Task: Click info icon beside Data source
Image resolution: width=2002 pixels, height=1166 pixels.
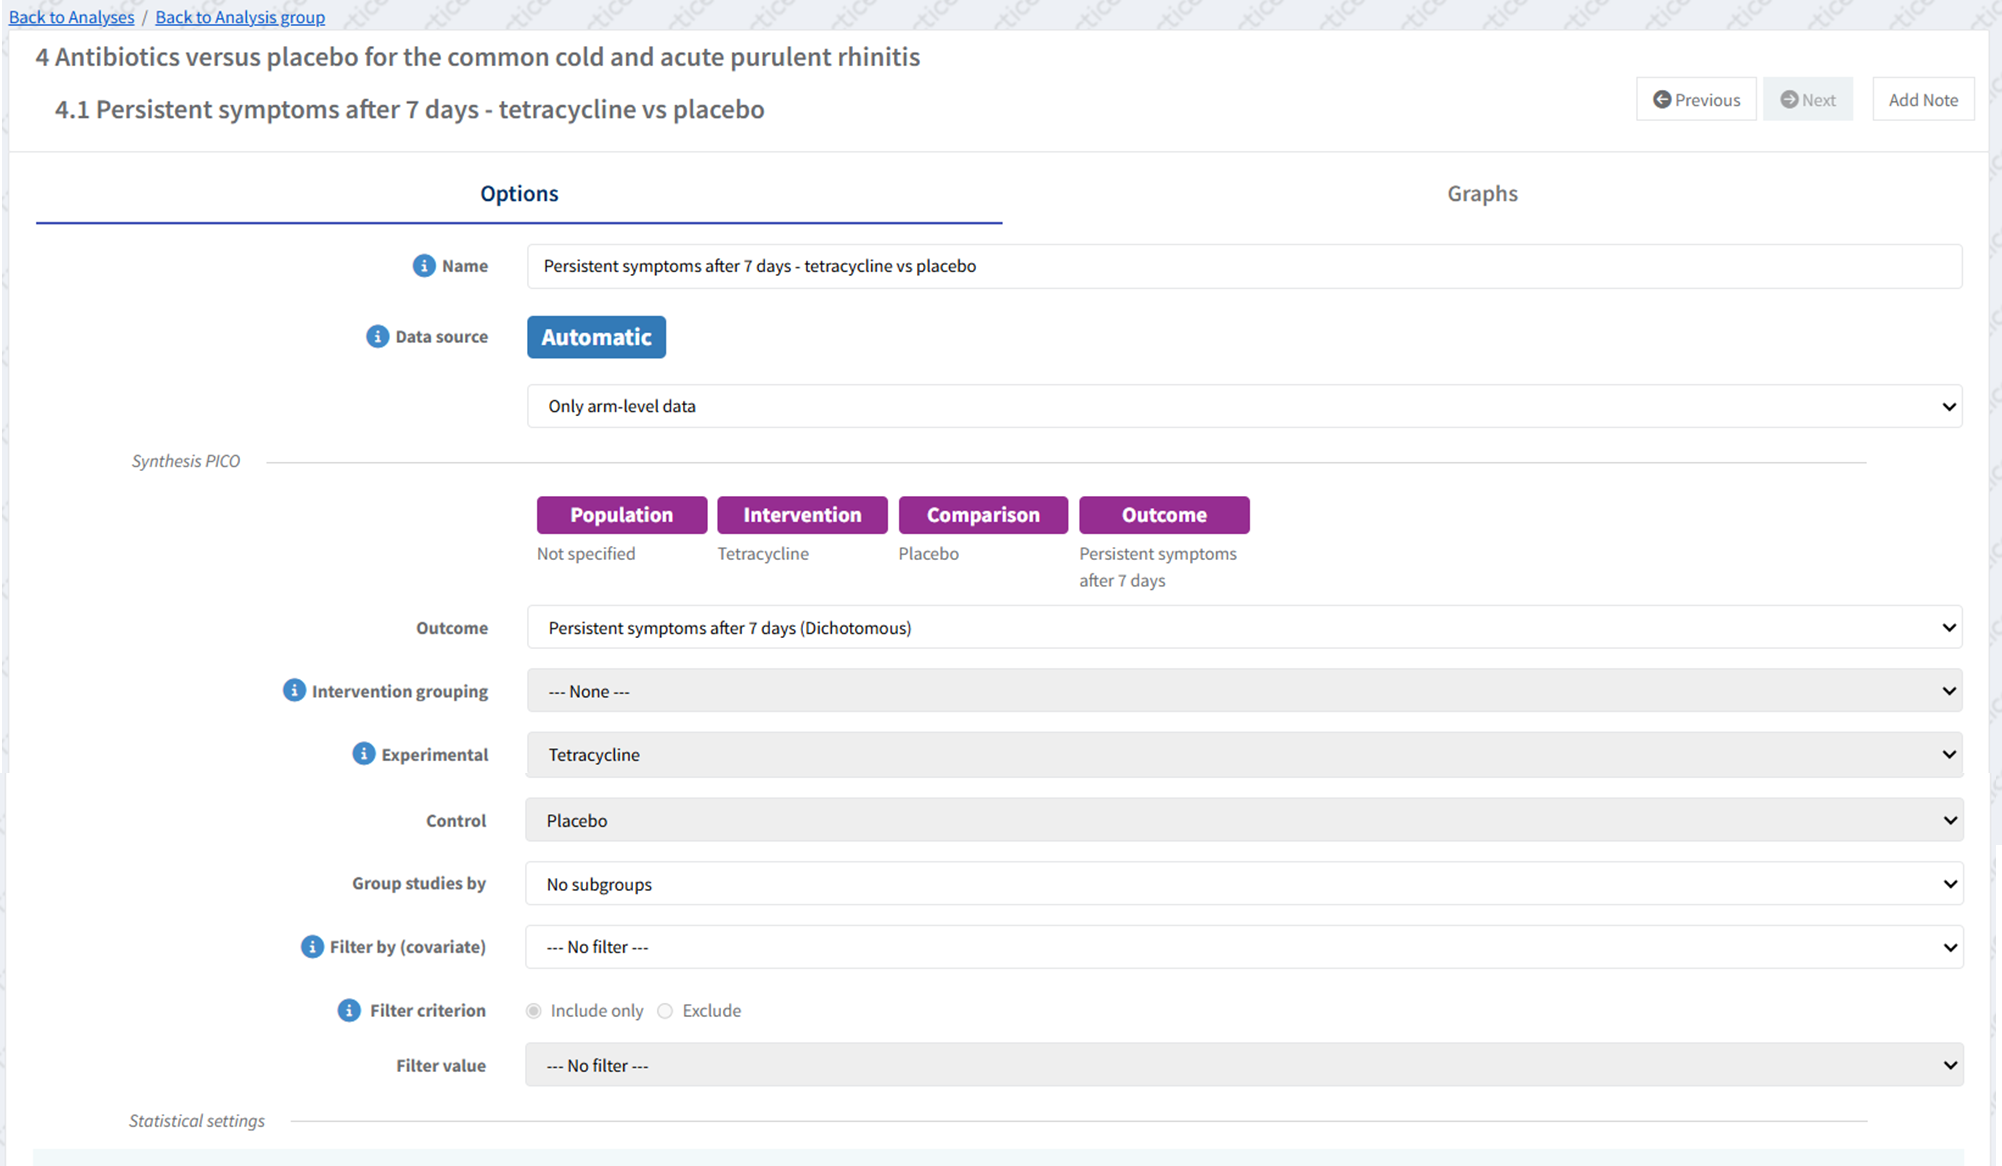Action: click(x=377, y=337)
